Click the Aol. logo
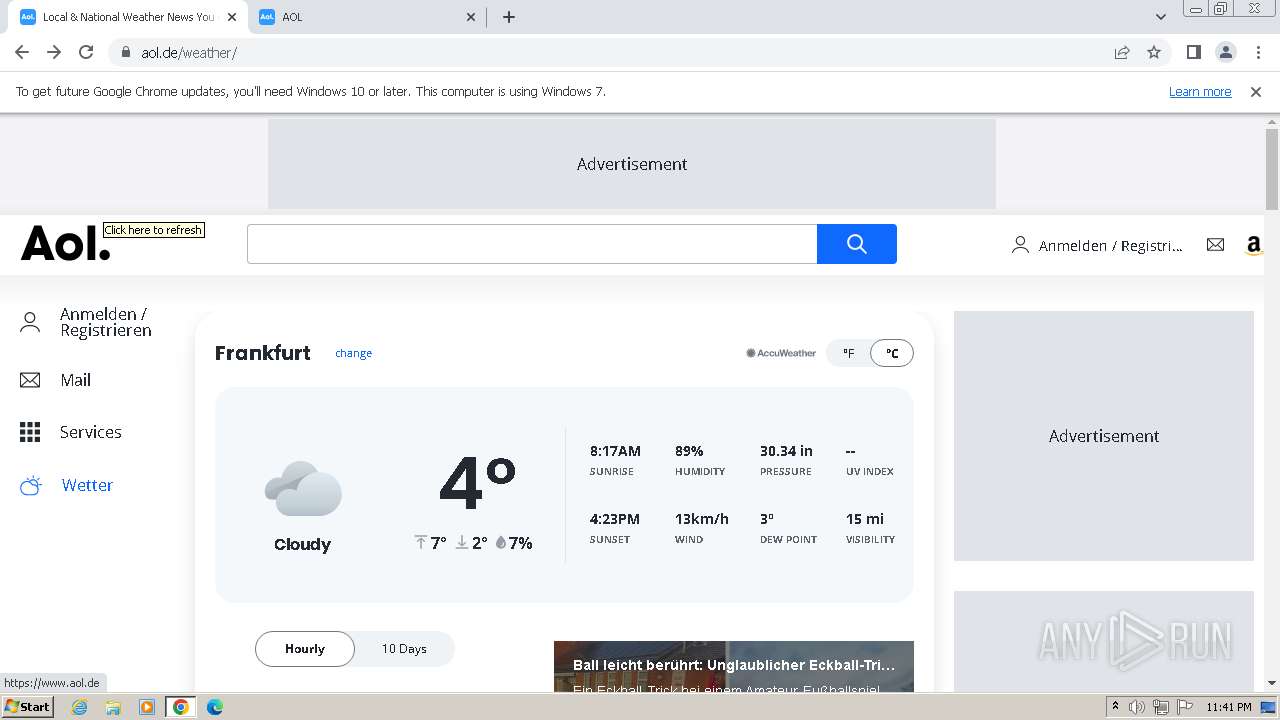The height and width of the screenshot is (720, 1280). pos(66,244)
